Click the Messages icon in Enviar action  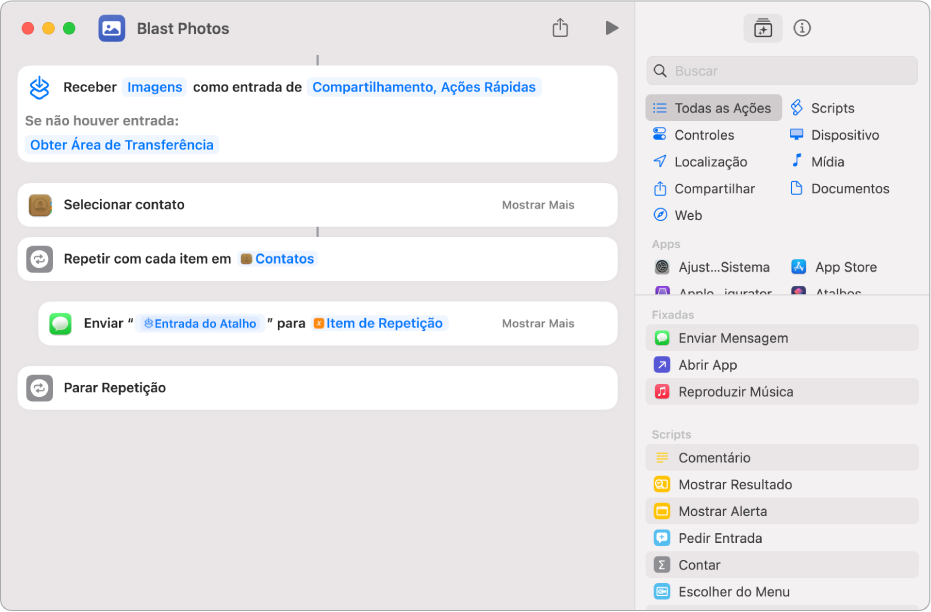(x=61, y=323)
